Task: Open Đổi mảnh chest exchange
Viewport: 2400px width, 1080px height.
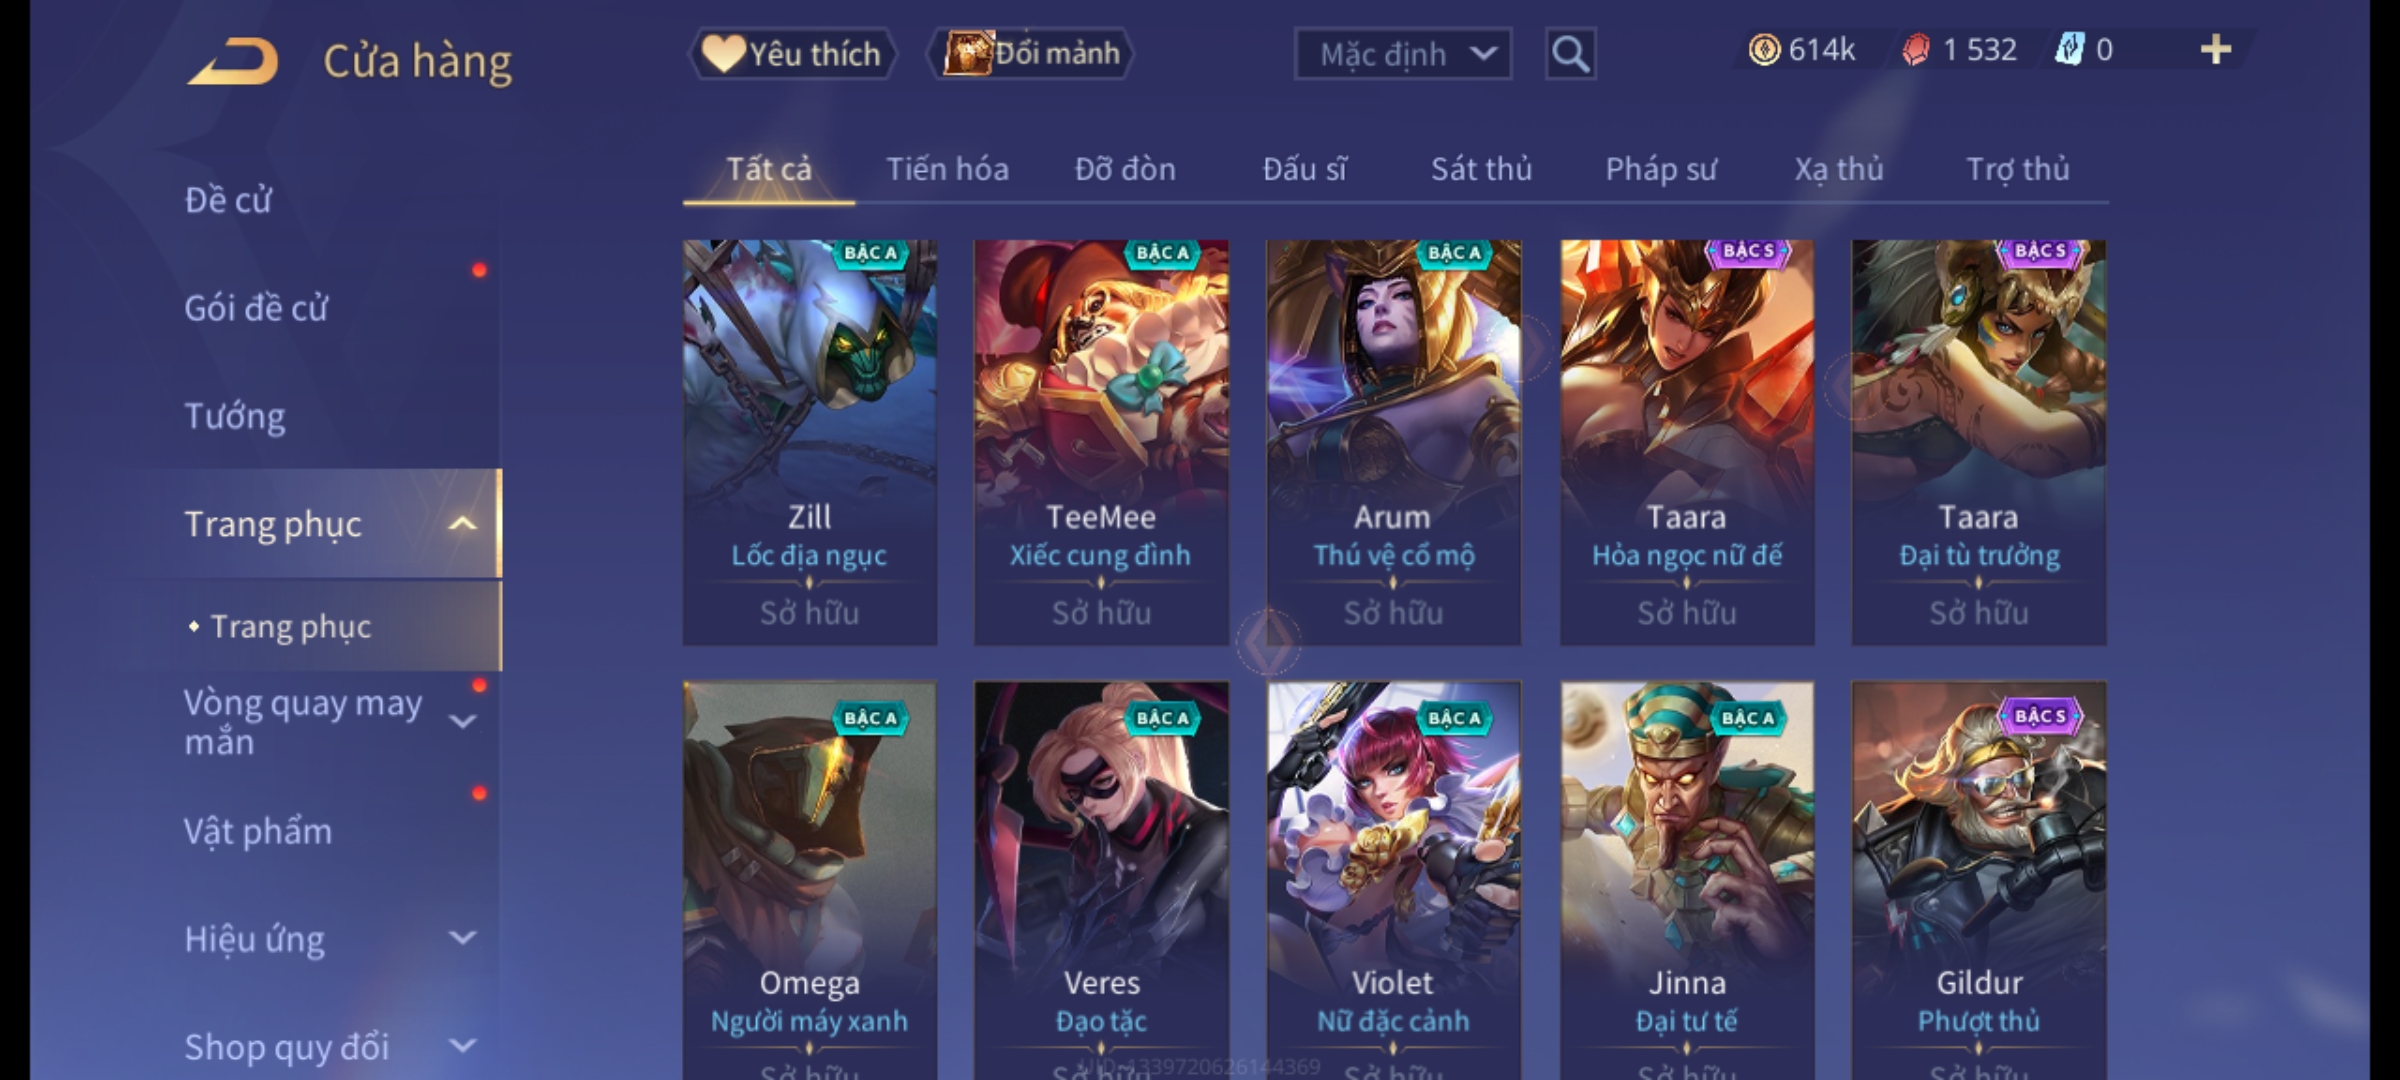Action: tap(1032, 54)
